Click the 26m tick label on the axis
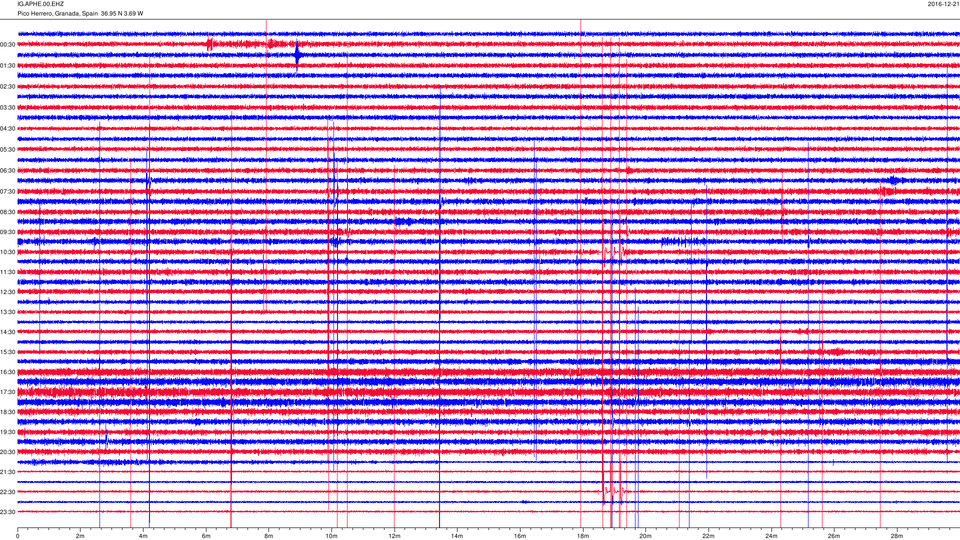This screenshot has height=540, width=960. coord(834,536)
